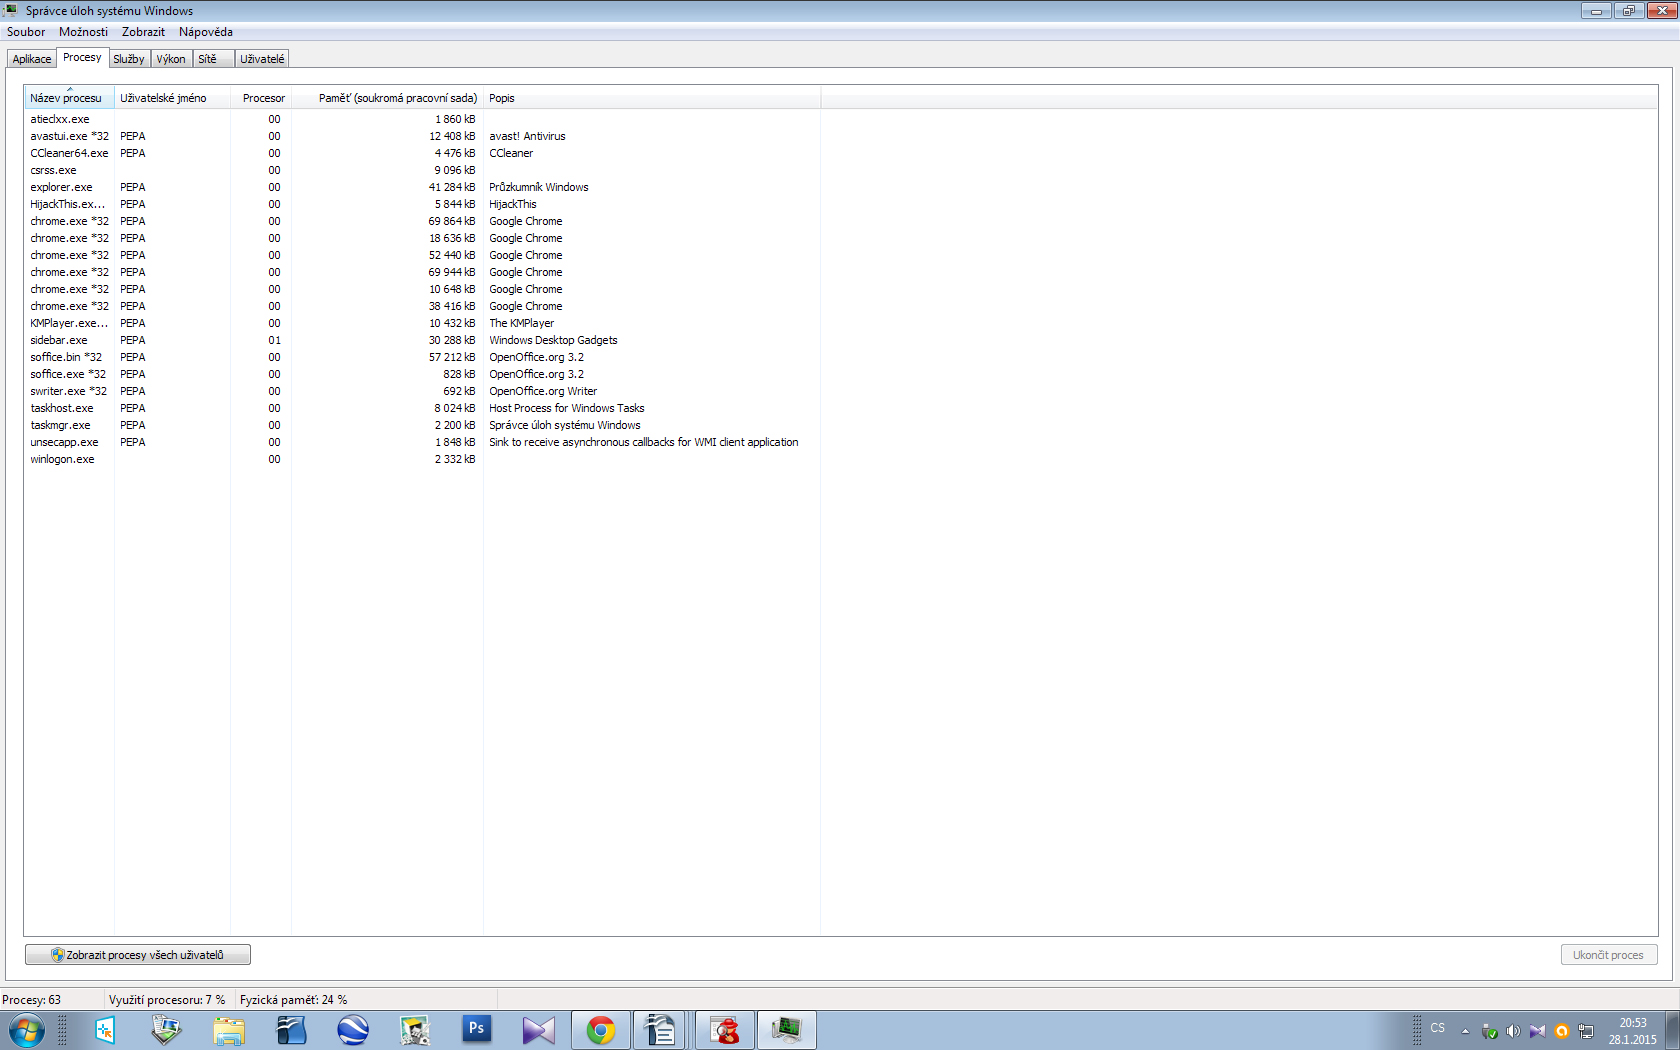Viewport: 1680px width, 1050px height.
Task: Select the csrss.exe process row
Action: point(422,170)
